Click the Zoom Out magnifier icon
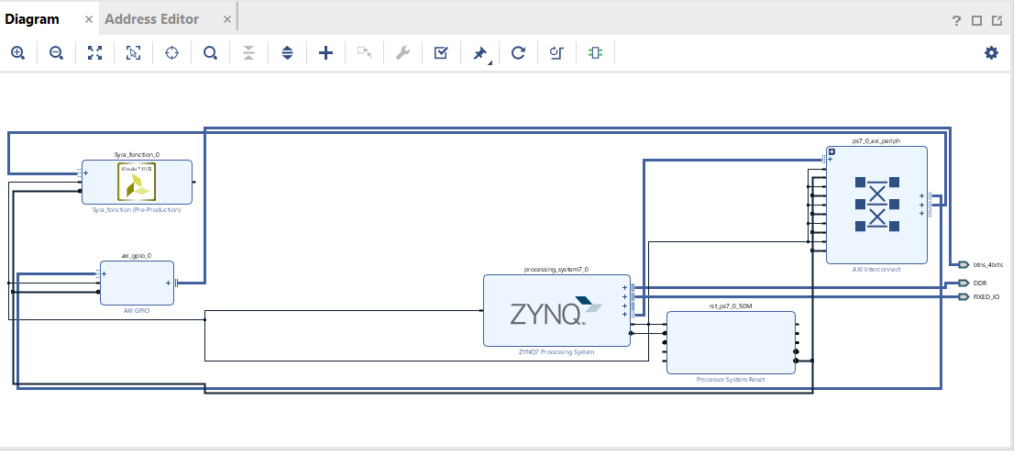Screen dimensions: 1024x456 click(56, 53)
